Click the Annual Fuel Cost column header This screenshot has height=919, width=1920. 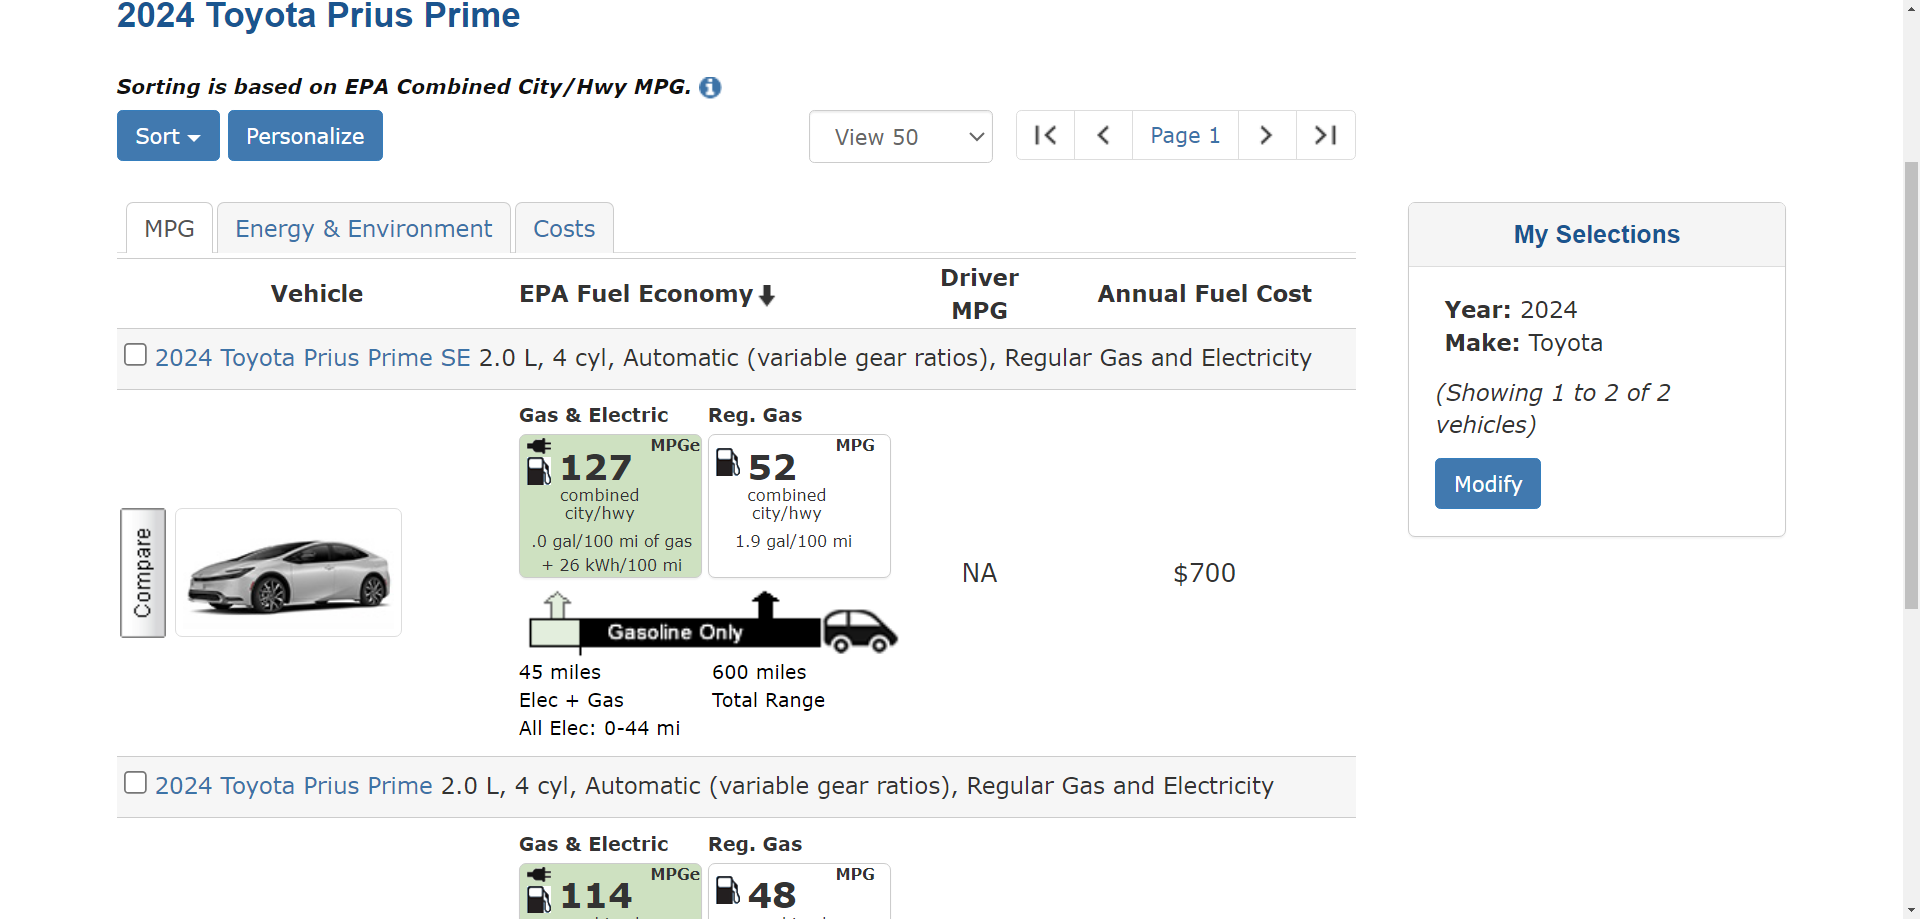point(1204,294)
